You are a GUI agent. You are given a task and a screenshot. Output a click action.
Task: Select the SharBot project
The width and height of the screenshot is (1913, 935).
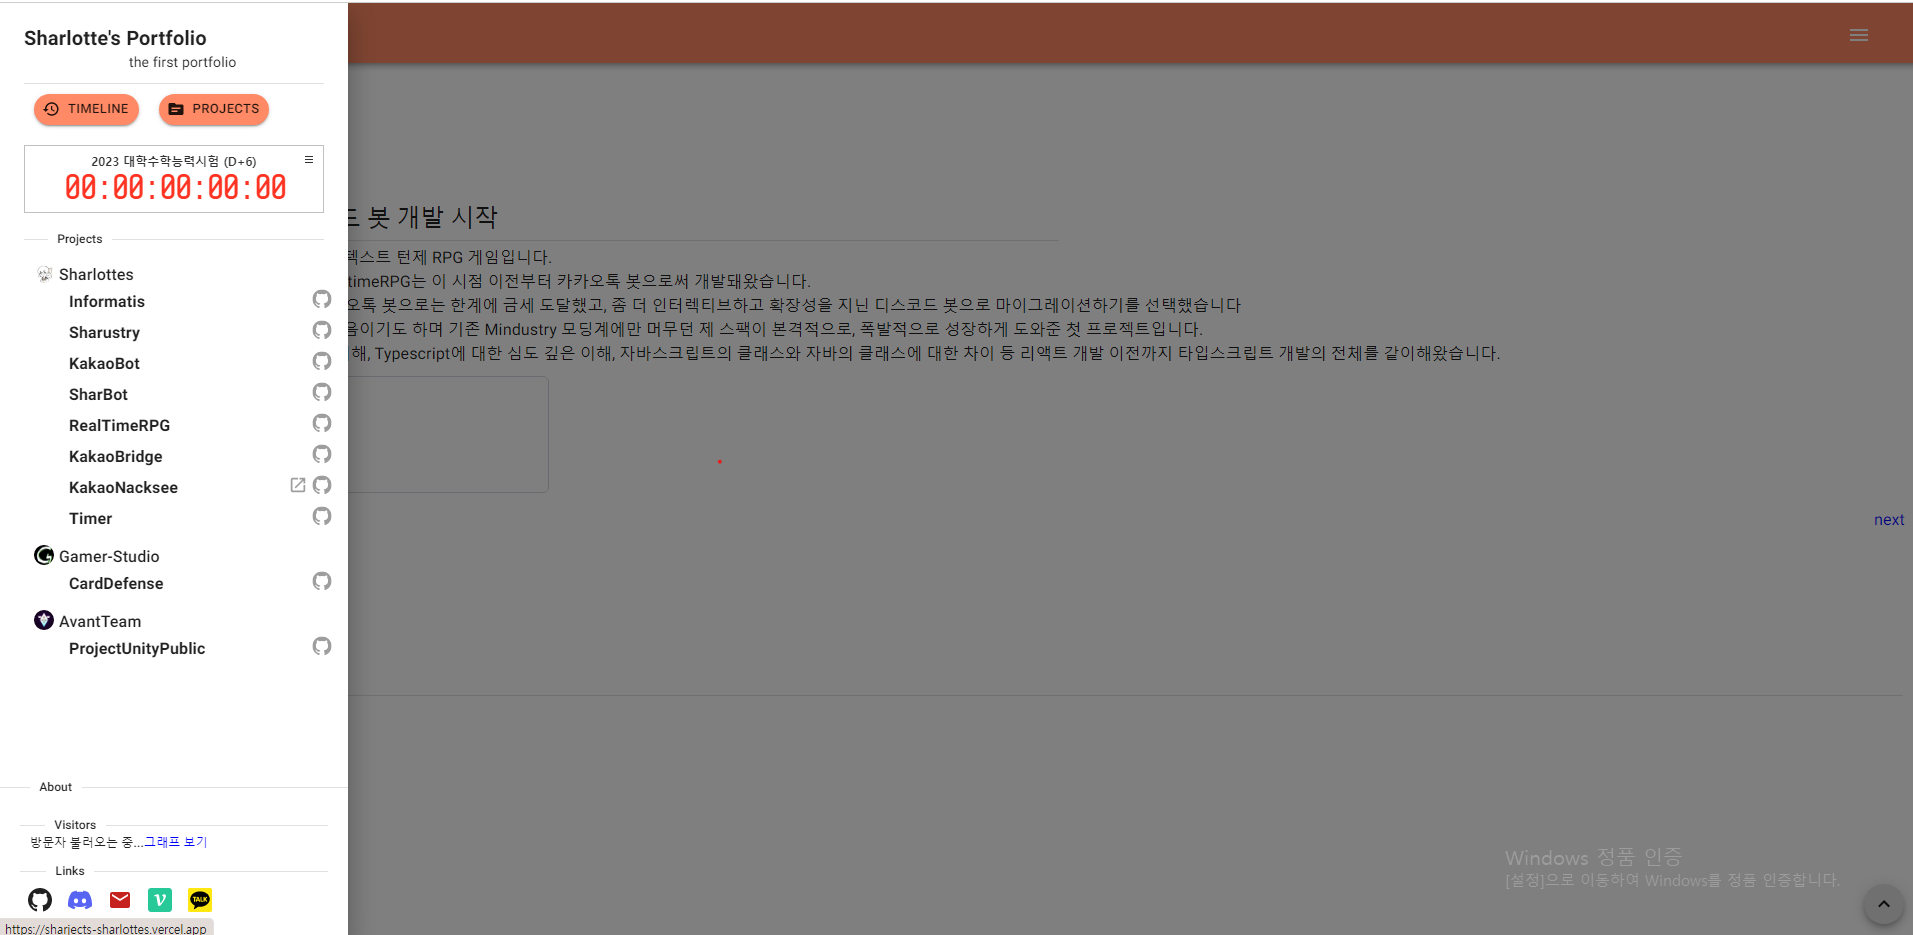point(98,395)
